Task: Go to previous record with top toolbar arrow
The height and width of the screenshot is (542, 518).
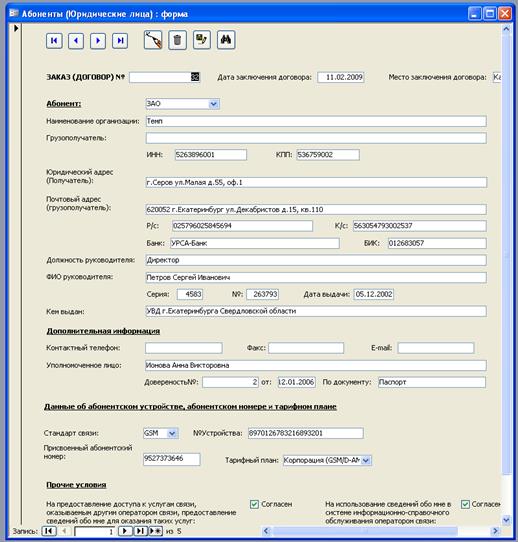Action: (76, 41)
